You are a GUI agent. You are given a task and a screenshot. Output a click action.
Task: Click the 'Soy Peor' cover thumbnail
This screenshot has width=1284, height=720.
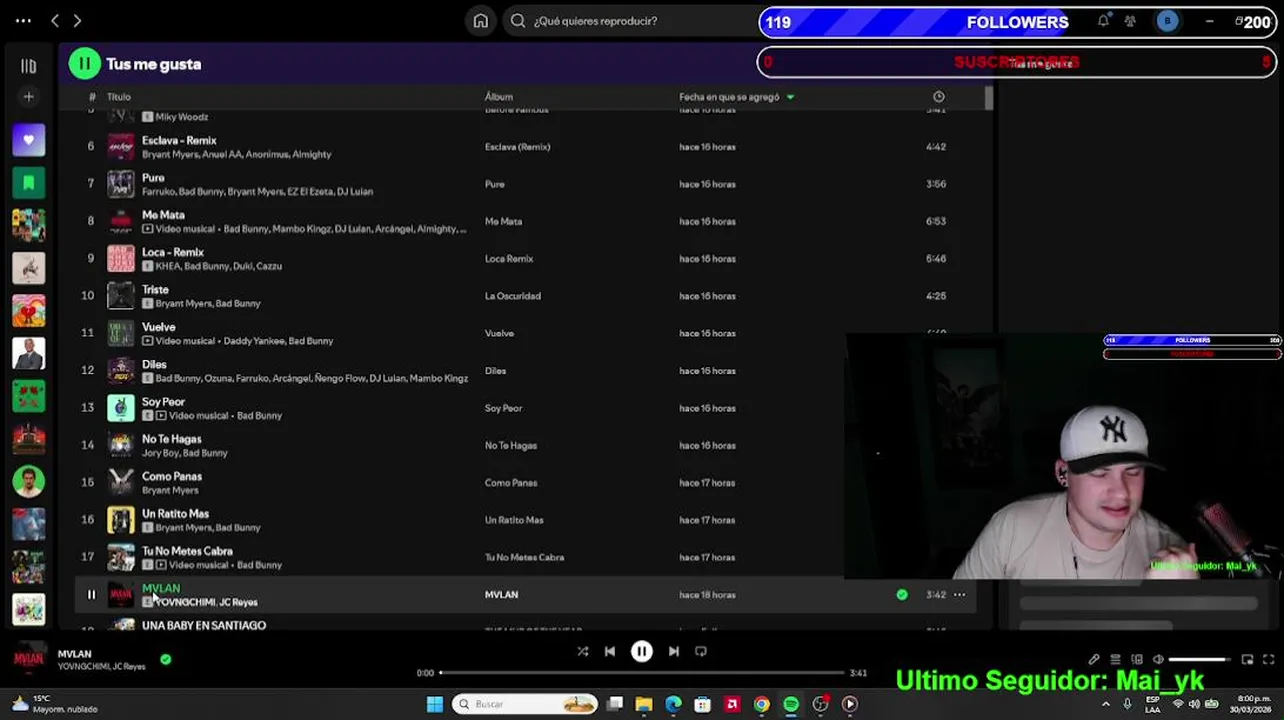121,408
